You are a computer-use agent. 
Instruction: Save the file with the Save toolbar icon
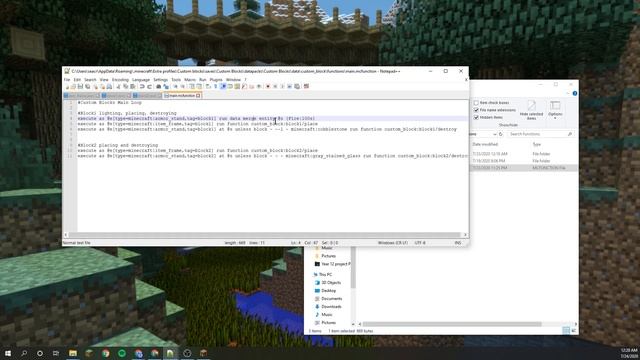point(80,87)
